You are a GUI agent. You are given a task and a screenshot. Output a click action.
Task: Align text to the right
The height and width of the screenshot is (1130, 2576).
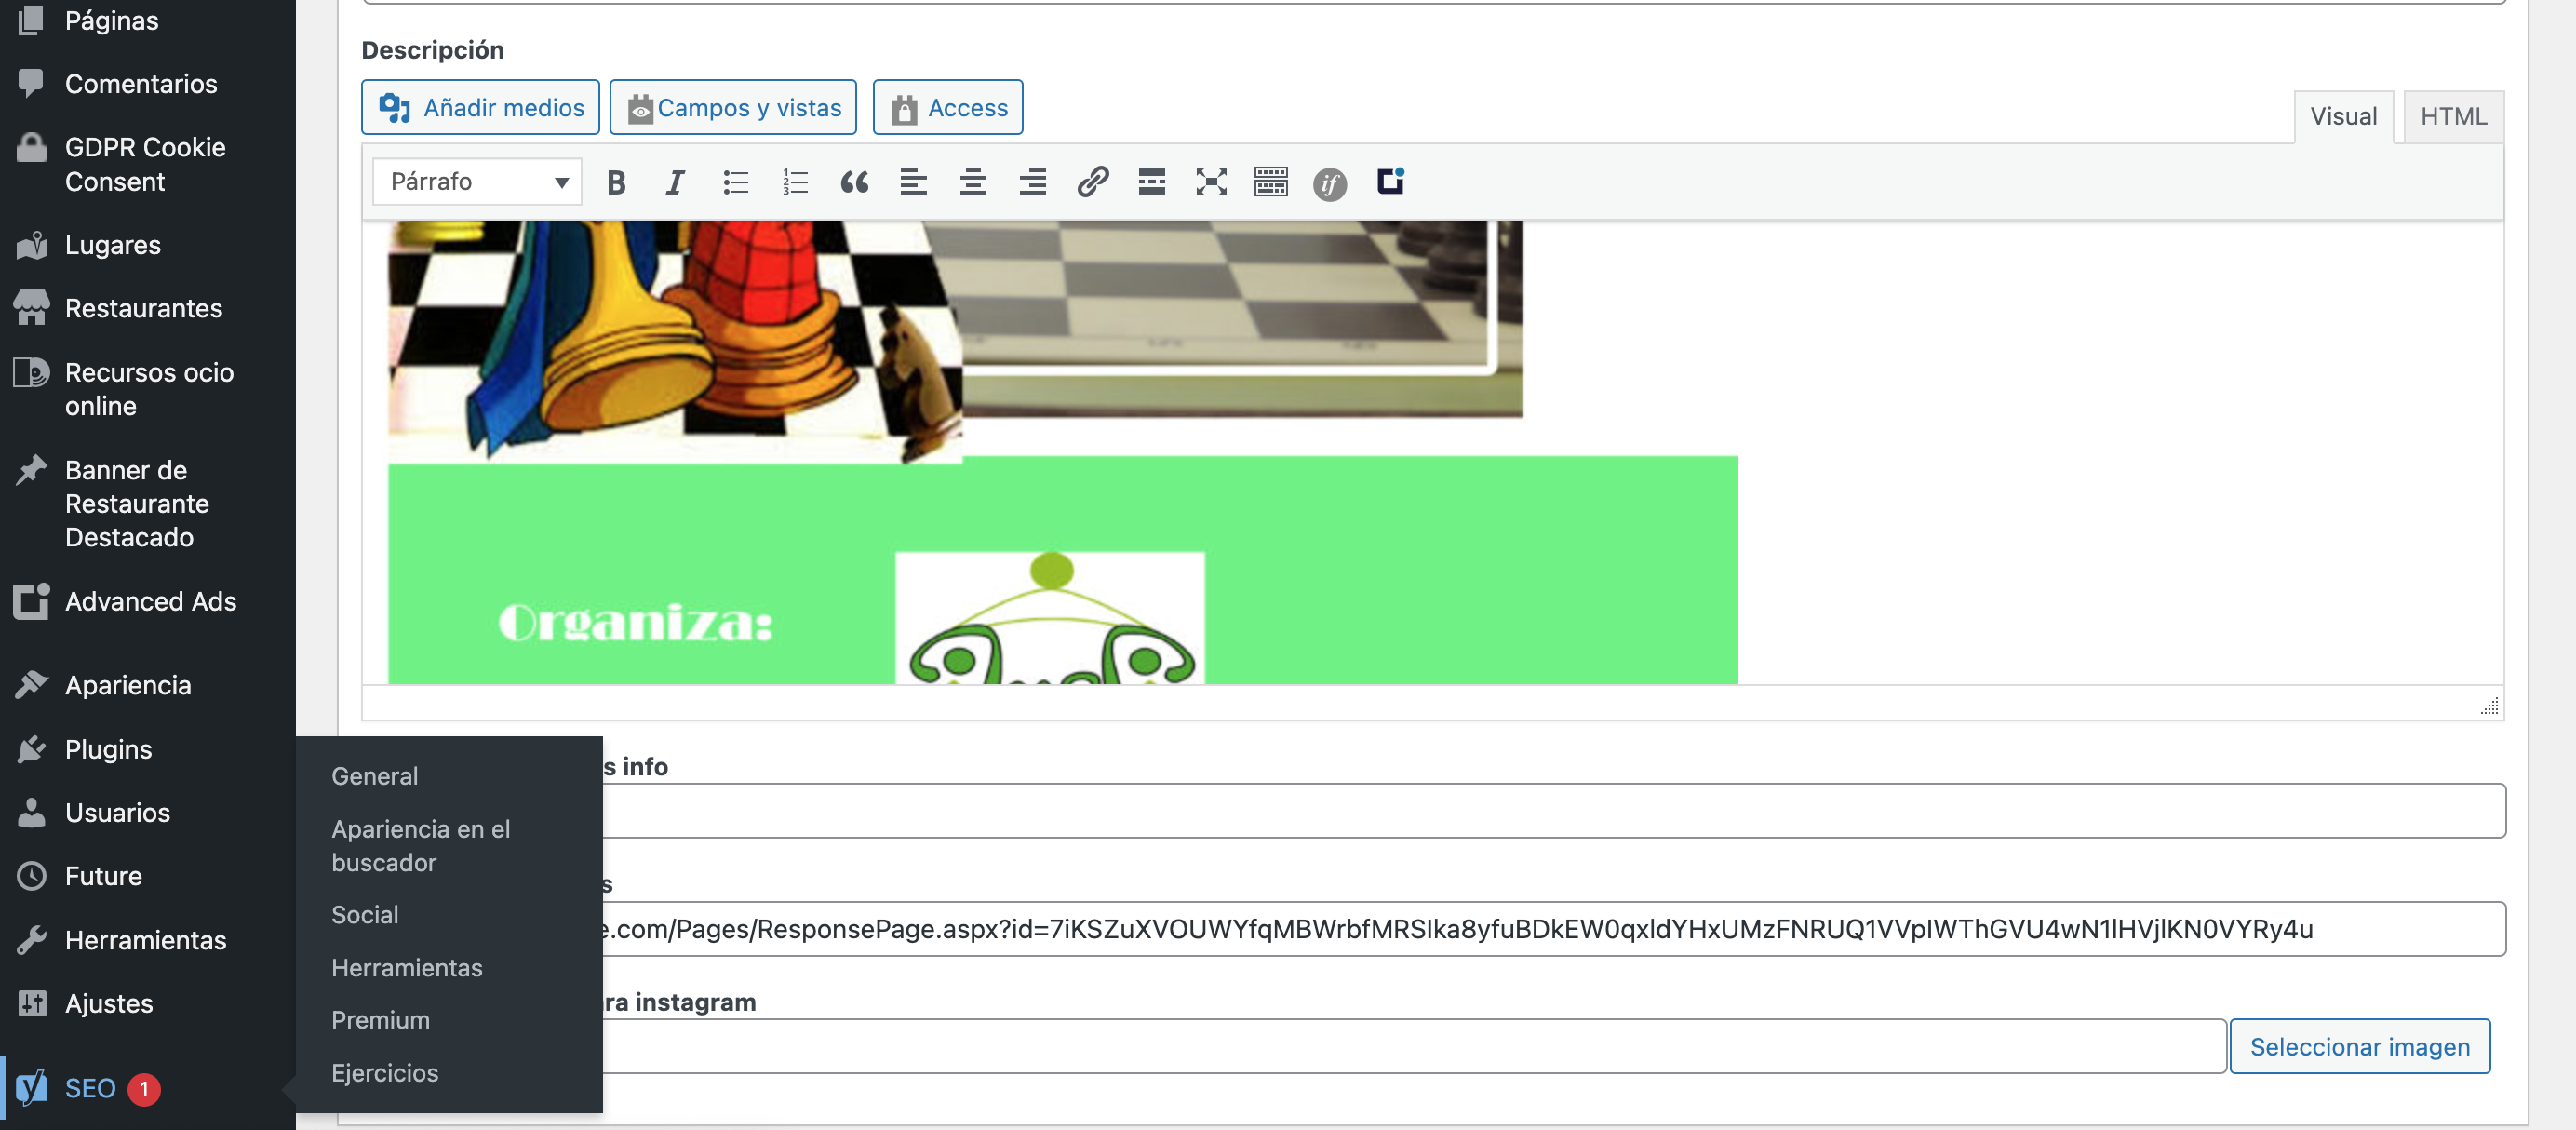[x=1032, y=182]
